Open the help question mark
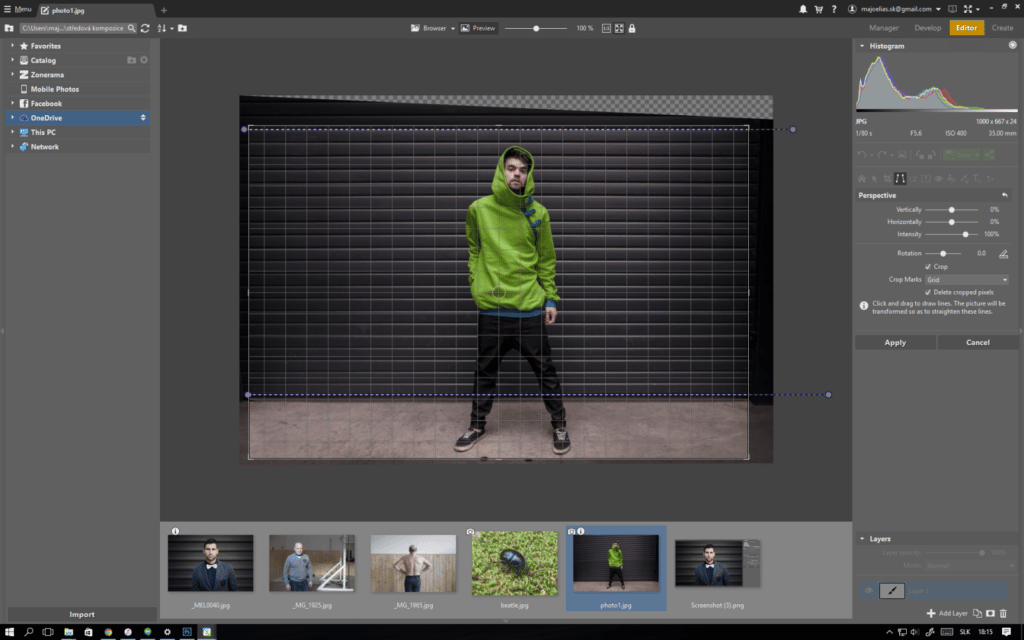This screenshot has height=640, width=1024. pyautogui.click(x=834, y=9)
